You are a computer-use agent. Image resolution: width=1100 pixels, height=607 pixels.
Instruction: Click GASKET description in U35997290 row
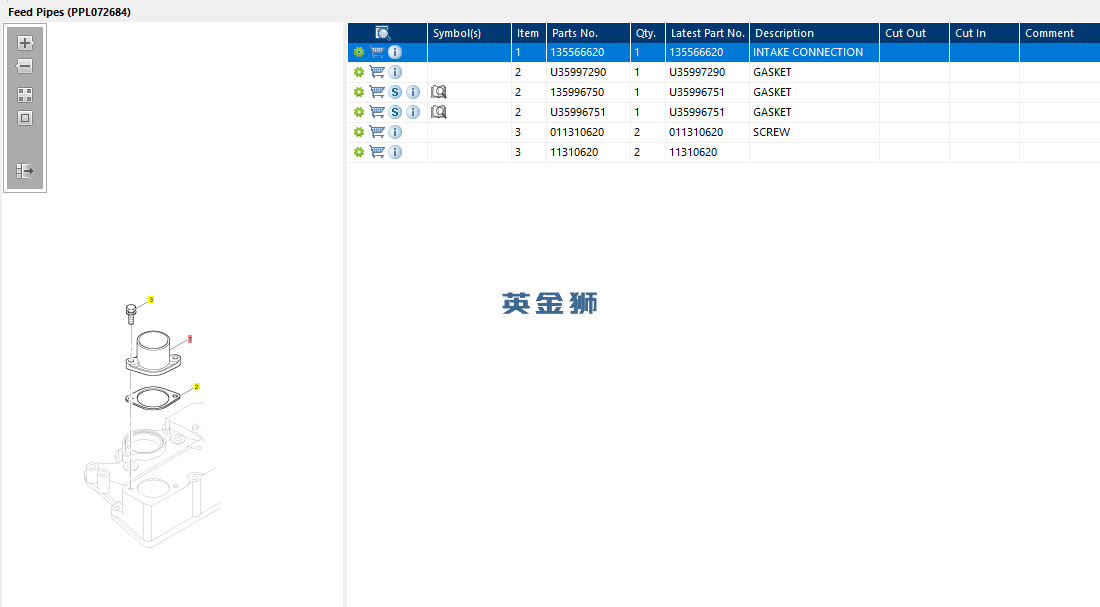(814, 72)
